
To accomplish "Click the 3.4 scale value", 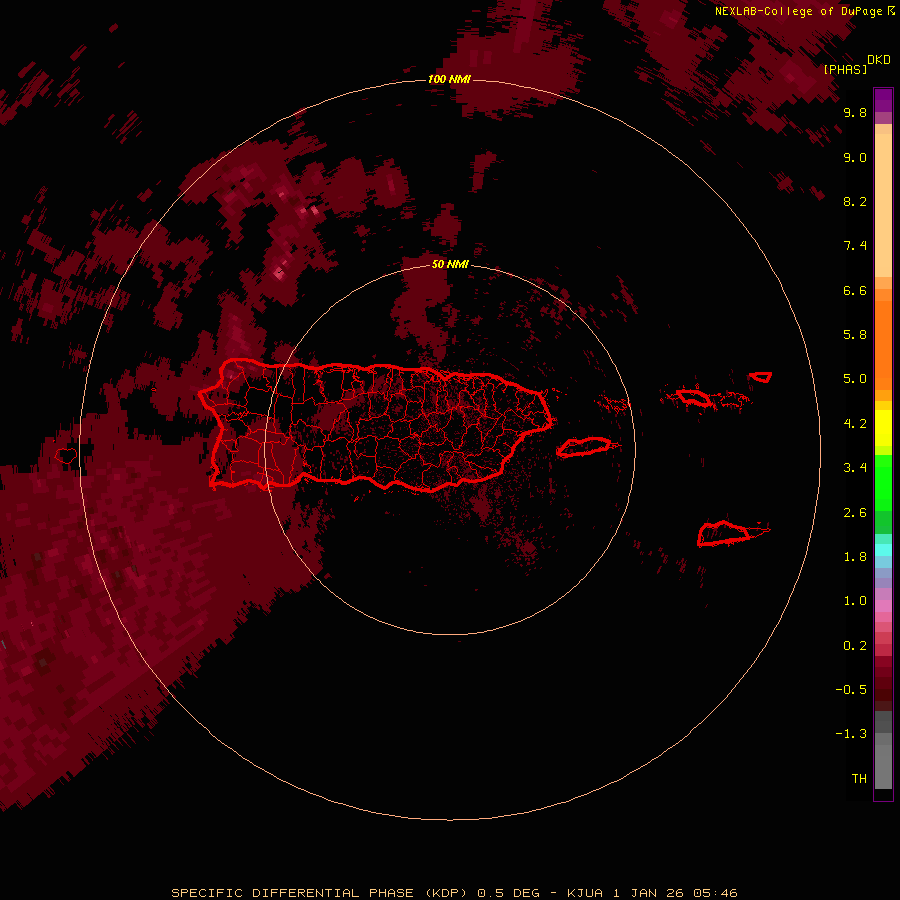I will point(855,468).
